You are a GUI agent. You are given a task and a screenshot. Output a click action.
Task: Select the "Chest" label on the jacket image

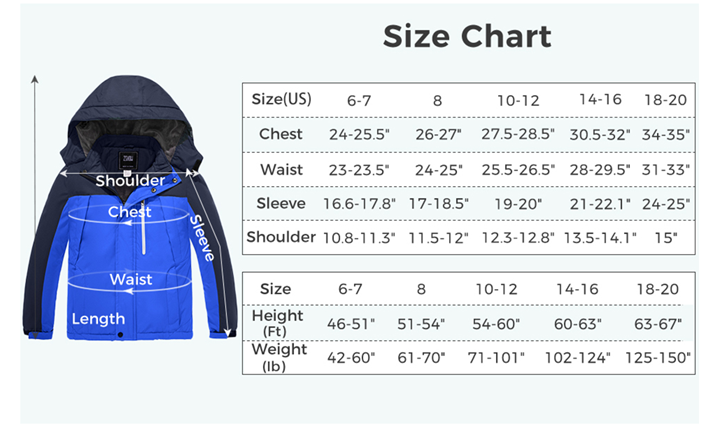click(130, 212)
